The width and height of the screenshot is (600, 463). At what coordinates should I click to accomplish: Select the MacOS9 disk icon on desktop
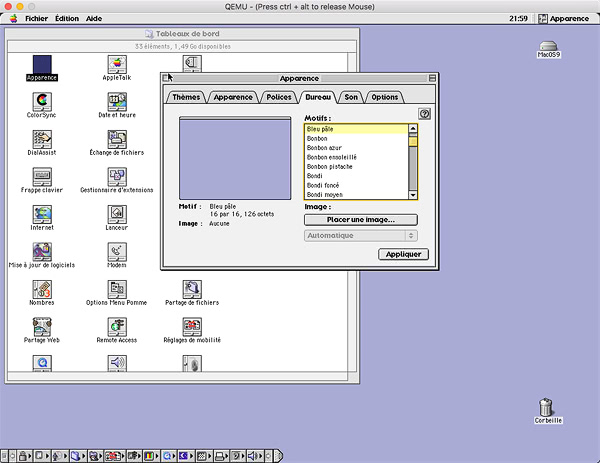(549, 49)
